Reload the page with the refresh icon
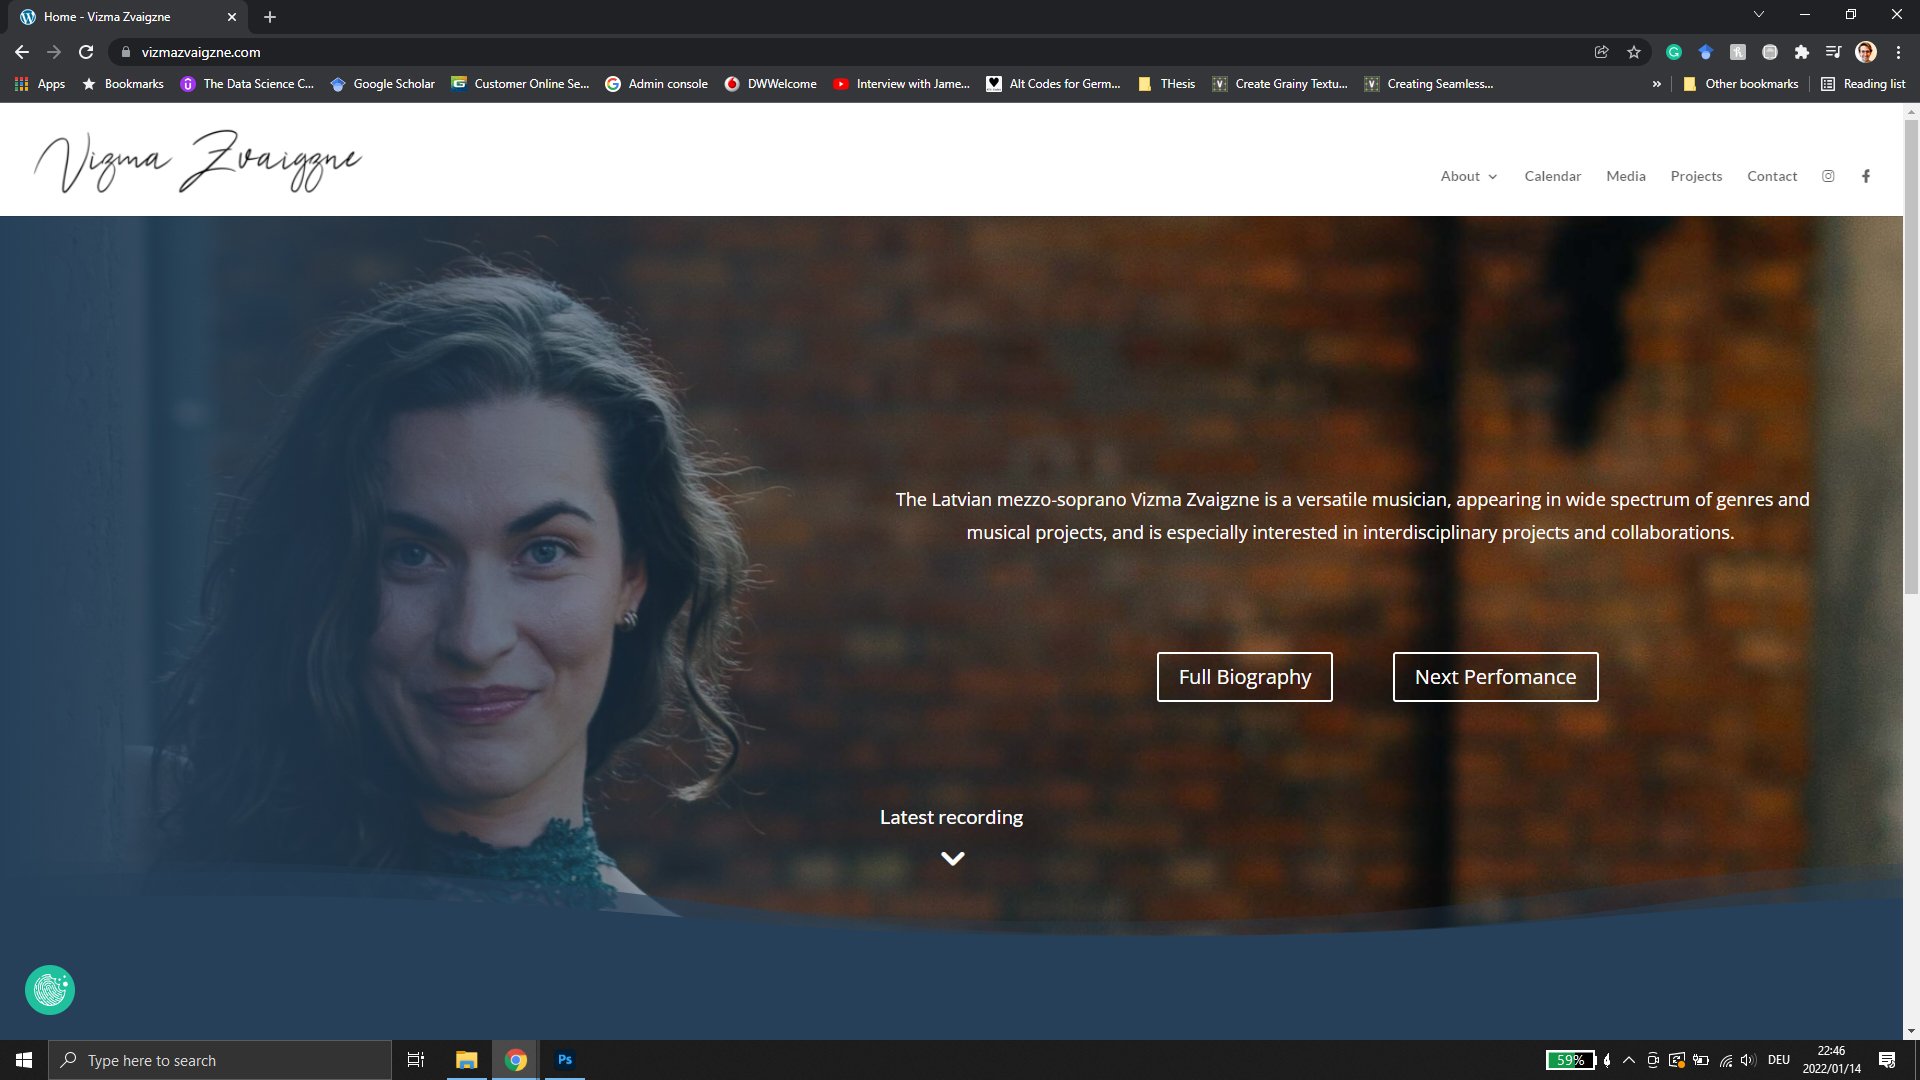 [x=86, y=52]
